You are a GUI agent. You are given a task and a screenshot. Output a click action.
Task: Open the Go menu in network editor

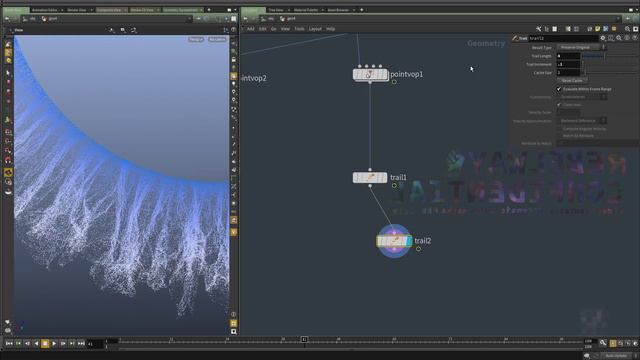273,29
